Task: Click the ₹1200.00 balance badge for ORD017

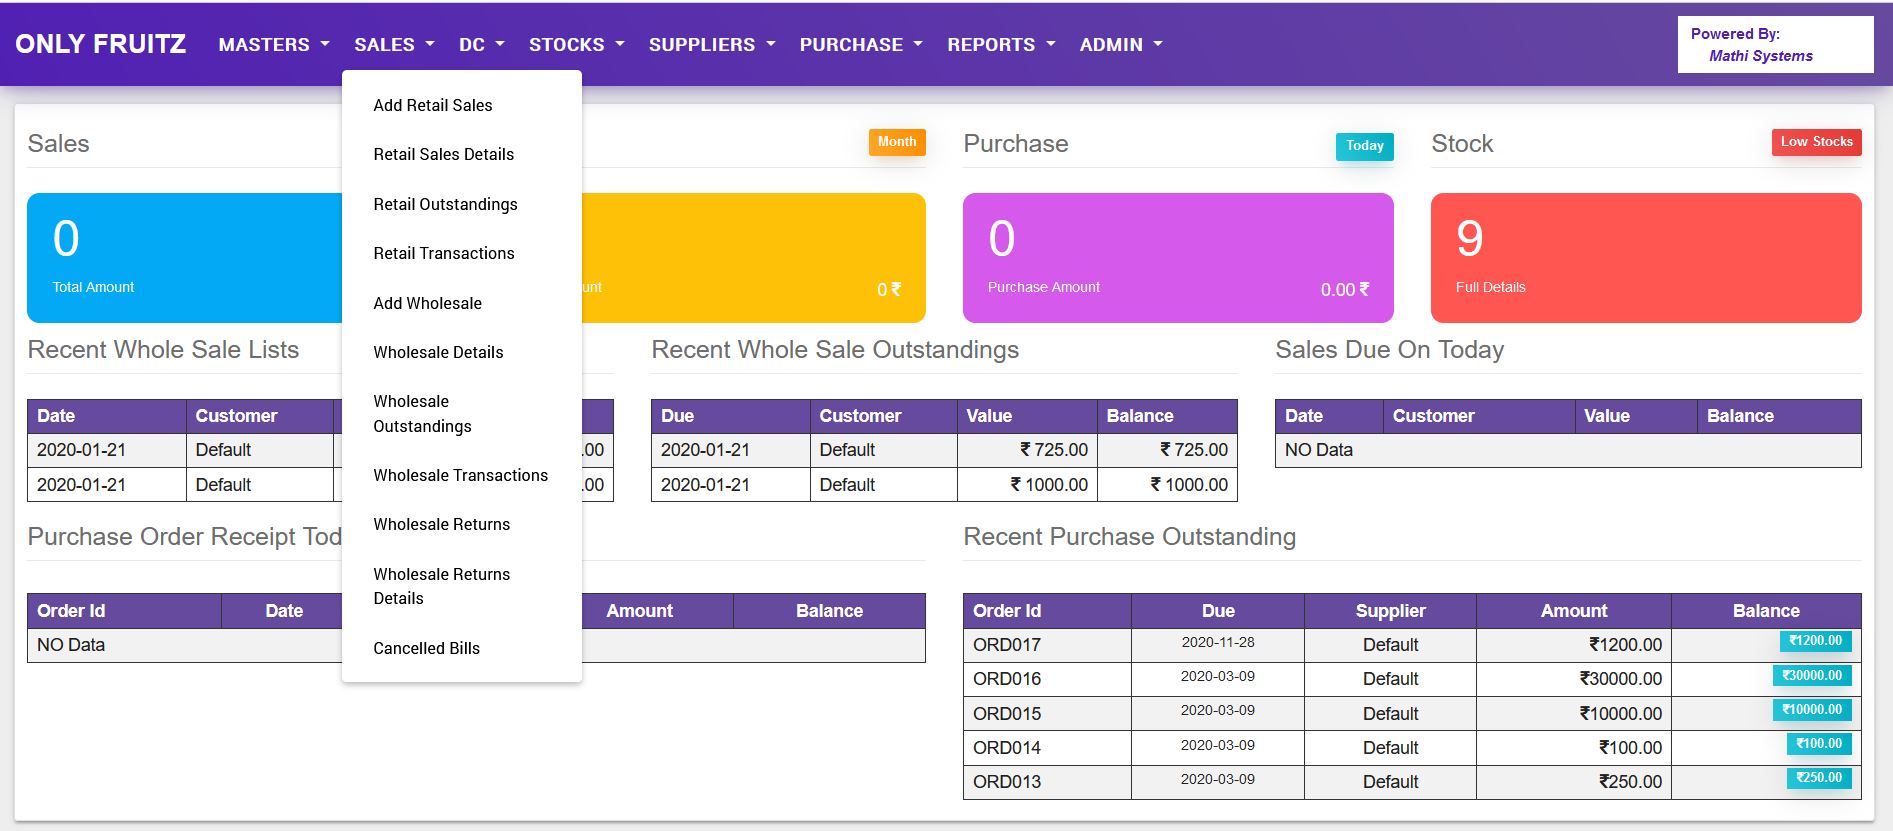Action: tap(1815, 641)
